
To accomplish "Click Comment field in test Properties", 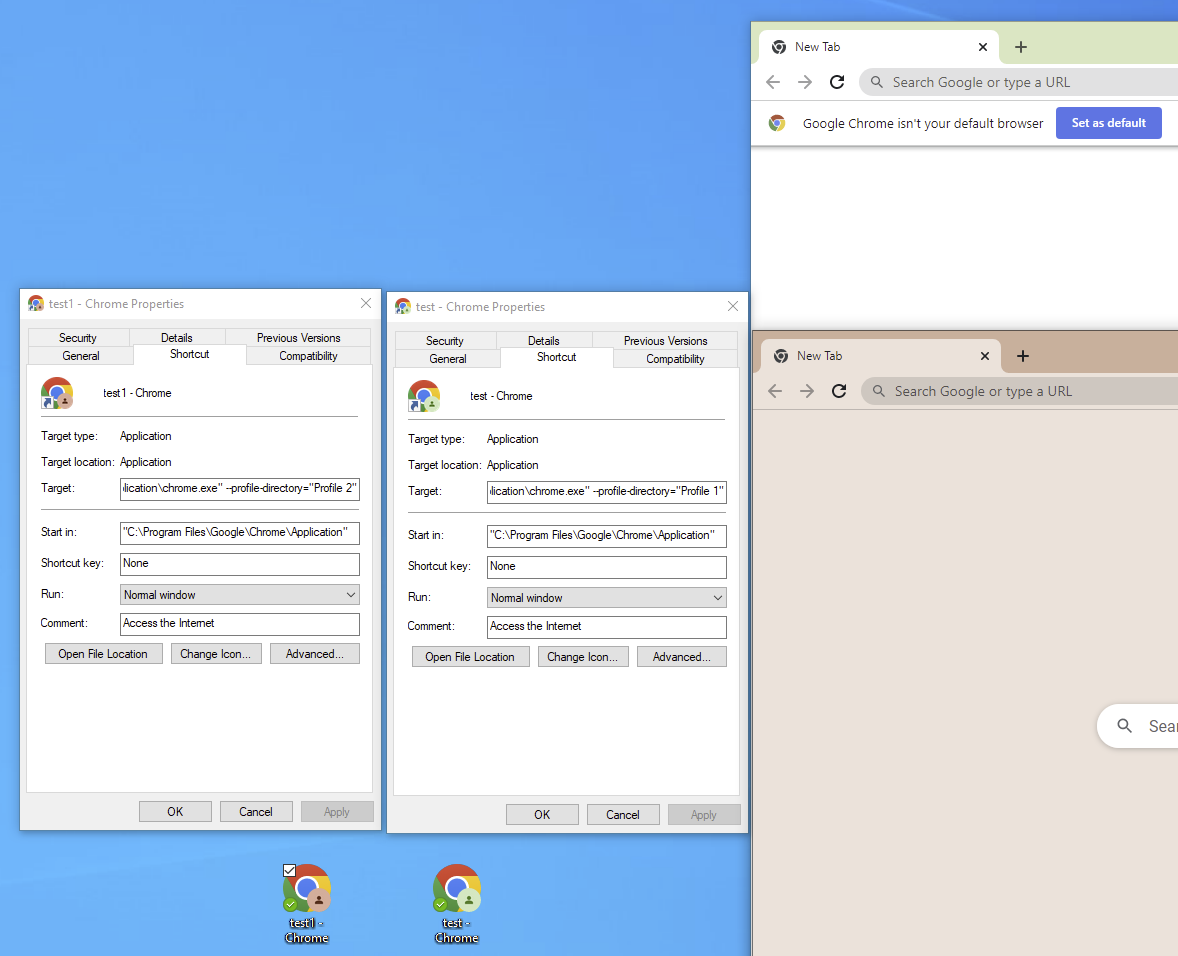I will (606, 627).
